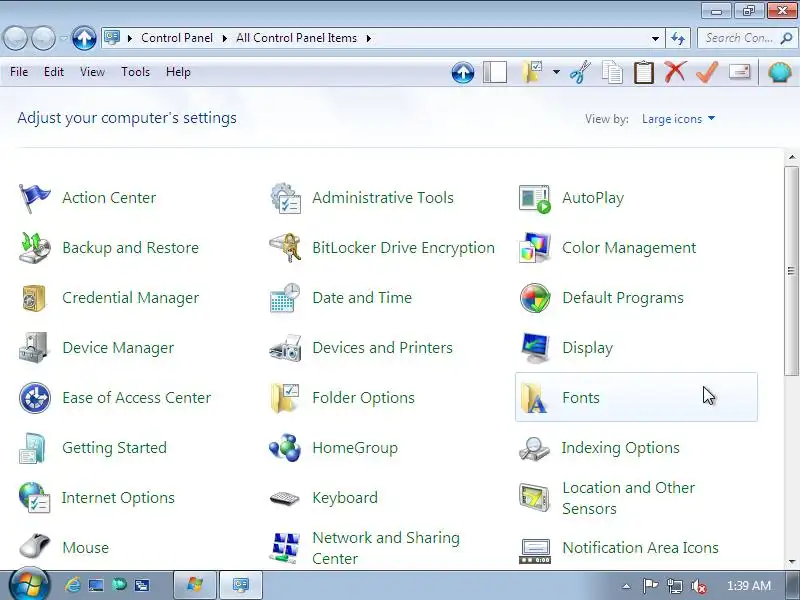Open the Display monitor icon
Image resolution: width=800 pixels, height=600 pixels.
535,348
